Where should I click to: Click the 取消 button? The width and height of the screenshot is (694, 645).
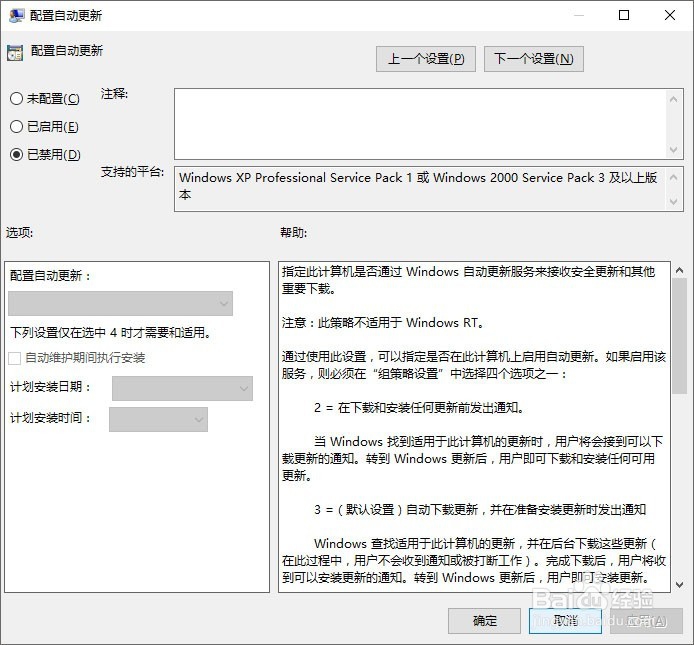click(x=565, y=621)
